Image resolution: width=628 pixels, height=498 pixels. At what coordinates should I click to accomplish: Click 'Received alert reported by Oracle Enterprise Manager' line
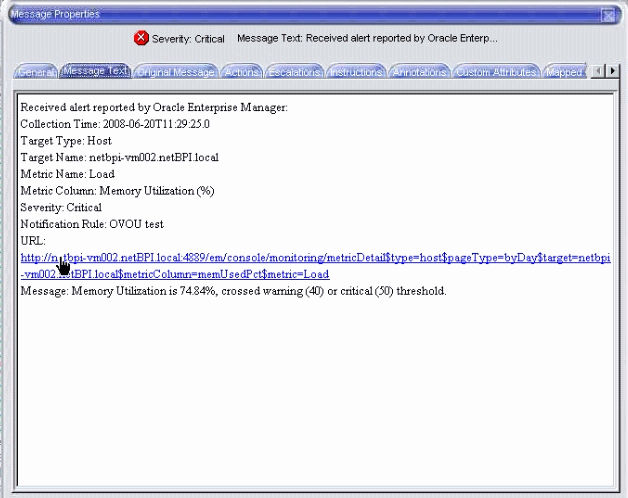pos(154,107)
